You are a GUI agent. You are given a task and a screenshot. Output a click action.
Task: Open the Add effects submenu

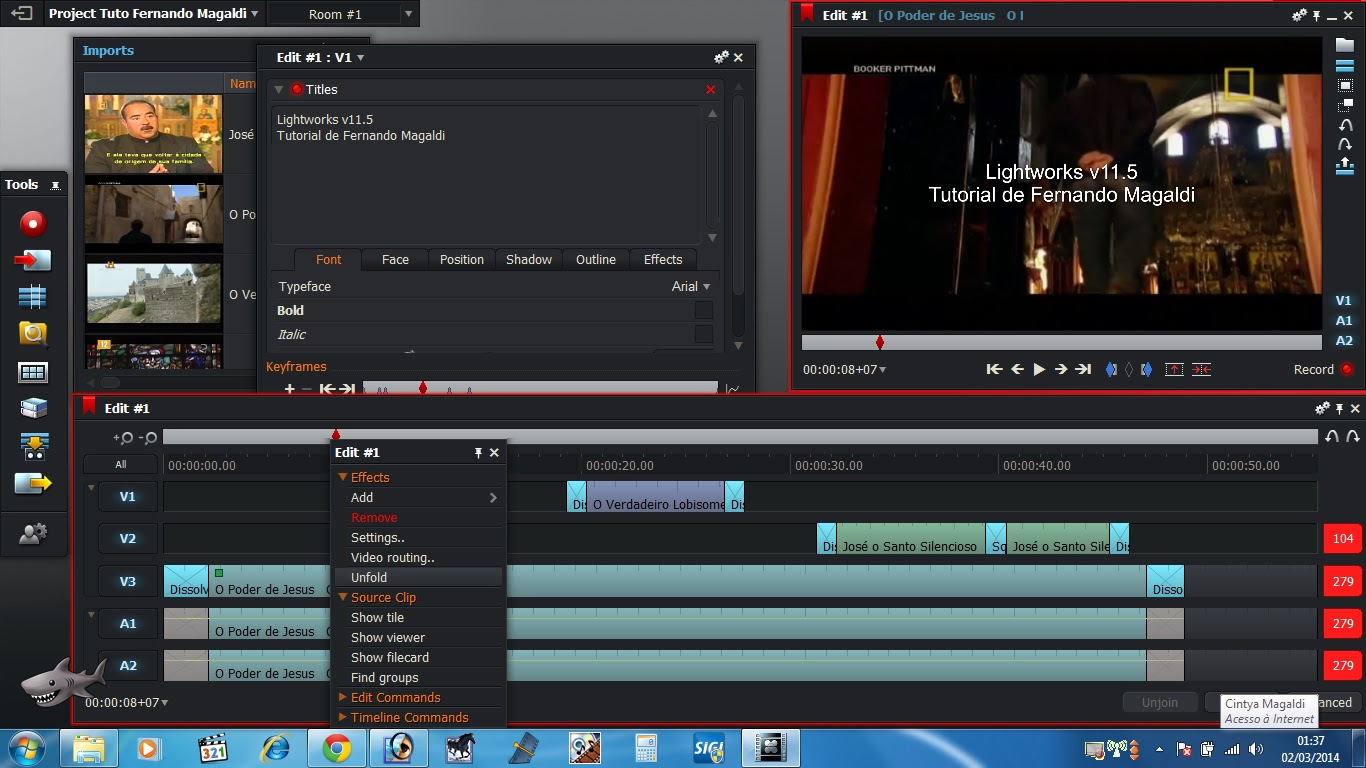tap(419, 497)
